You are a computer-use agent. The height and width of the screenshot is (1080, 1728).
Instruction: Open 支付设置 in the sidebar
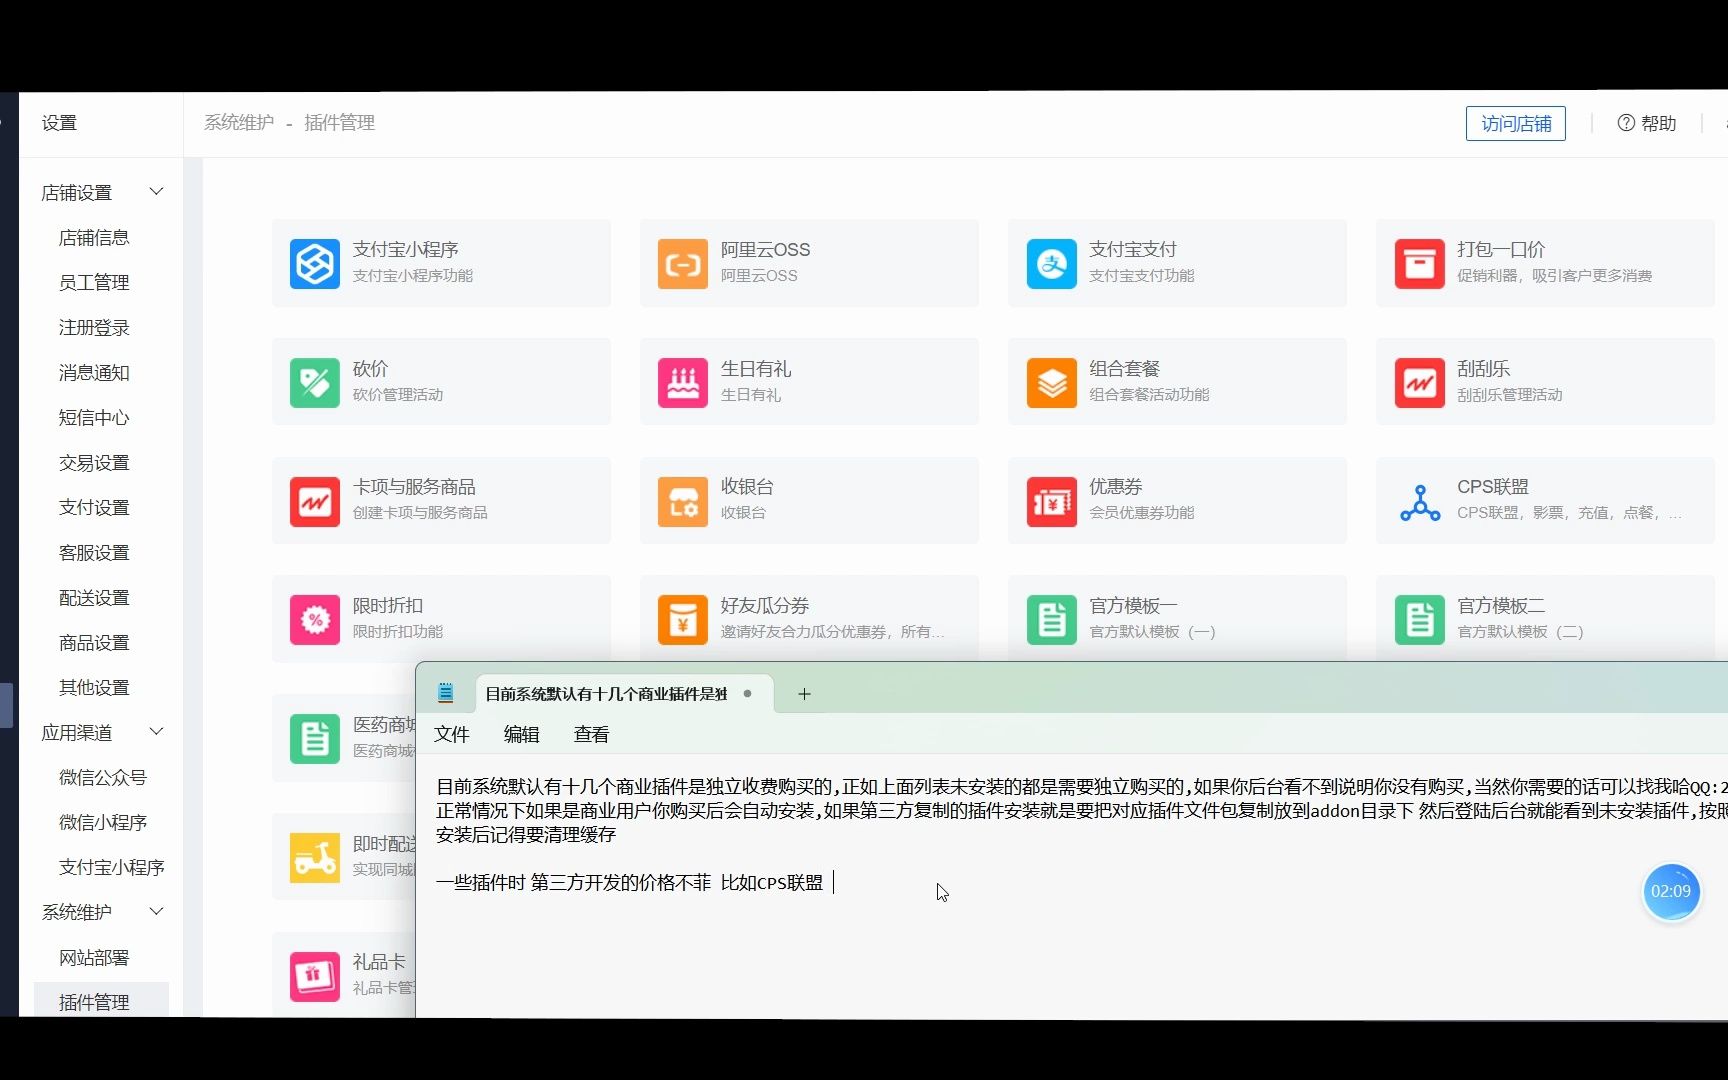(94, 508)
